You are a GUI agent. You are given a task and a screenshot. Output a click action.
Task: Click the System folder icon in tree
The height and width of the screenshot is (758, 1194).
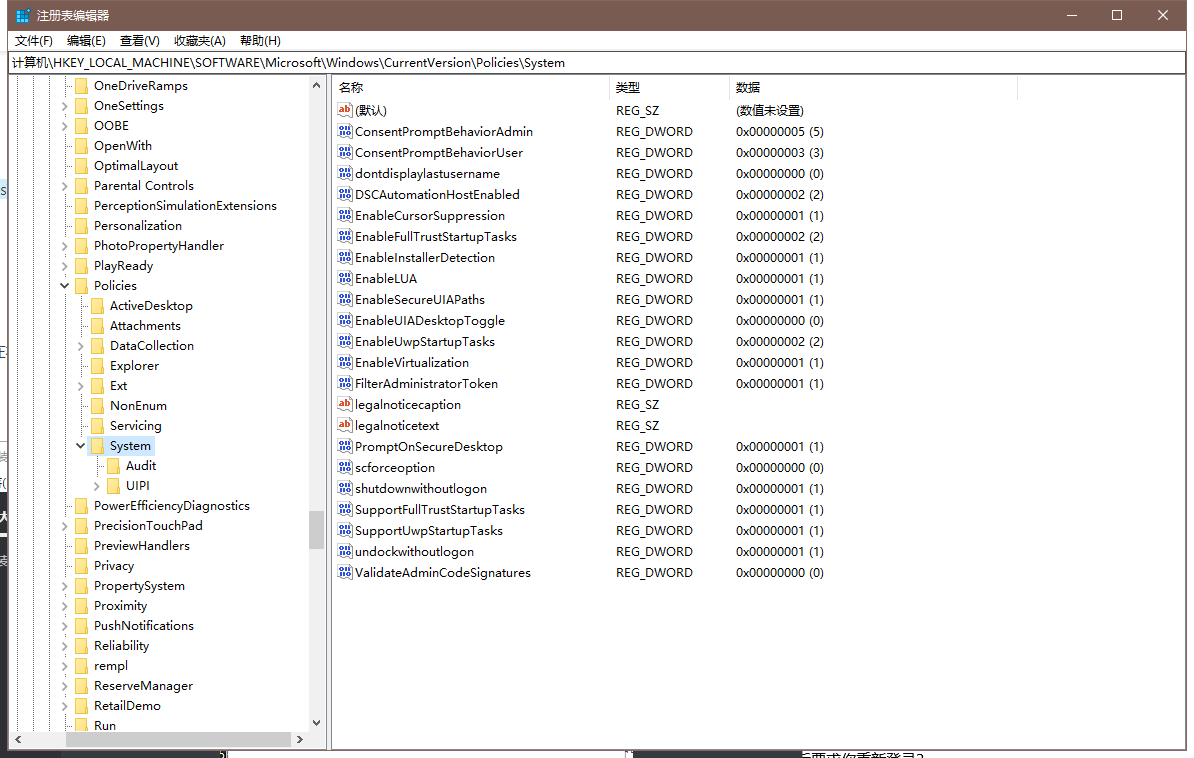tap(97, 446)
